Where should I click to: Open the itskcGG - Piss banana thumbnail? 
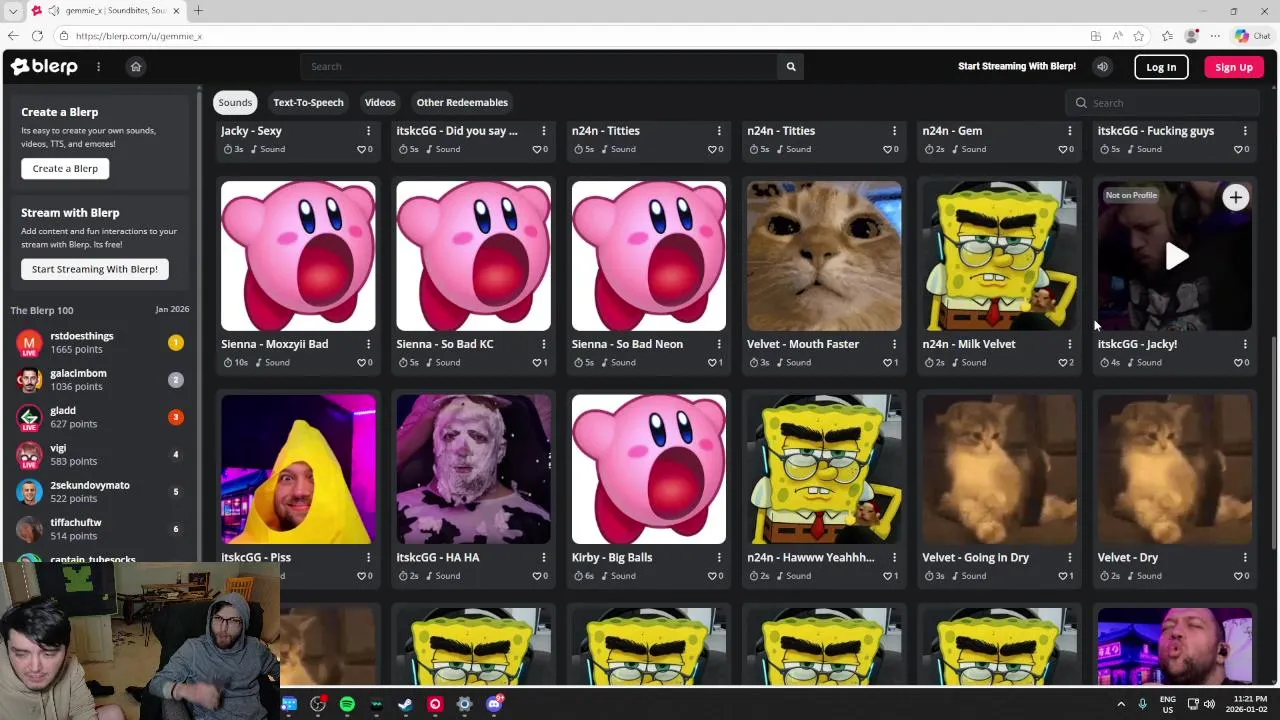[x=298, y=469]
